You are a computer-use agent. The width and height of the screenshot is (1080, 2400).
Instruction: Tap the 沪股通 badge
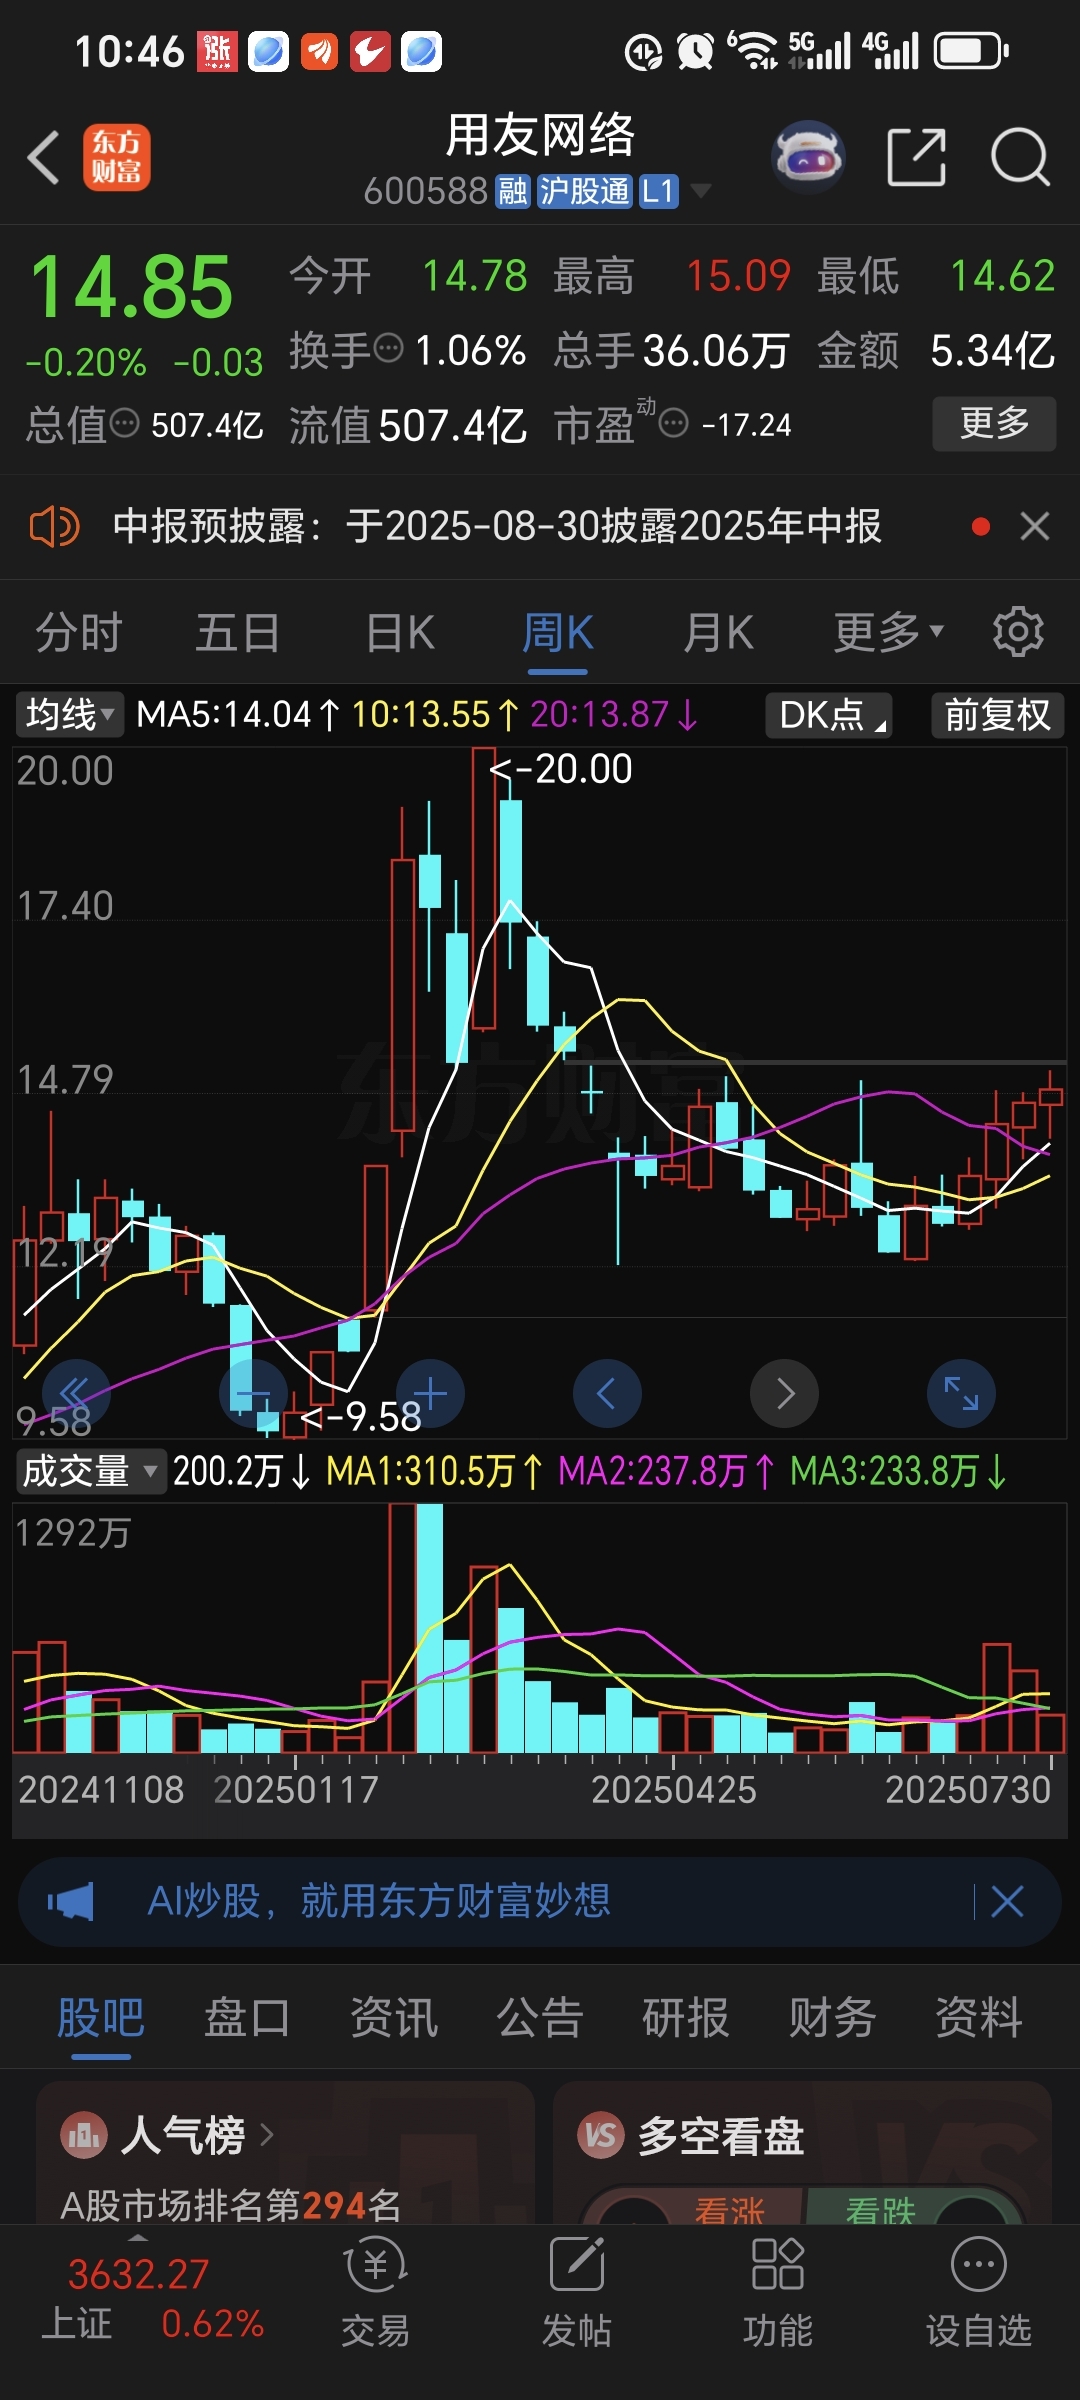pos(584,191)
